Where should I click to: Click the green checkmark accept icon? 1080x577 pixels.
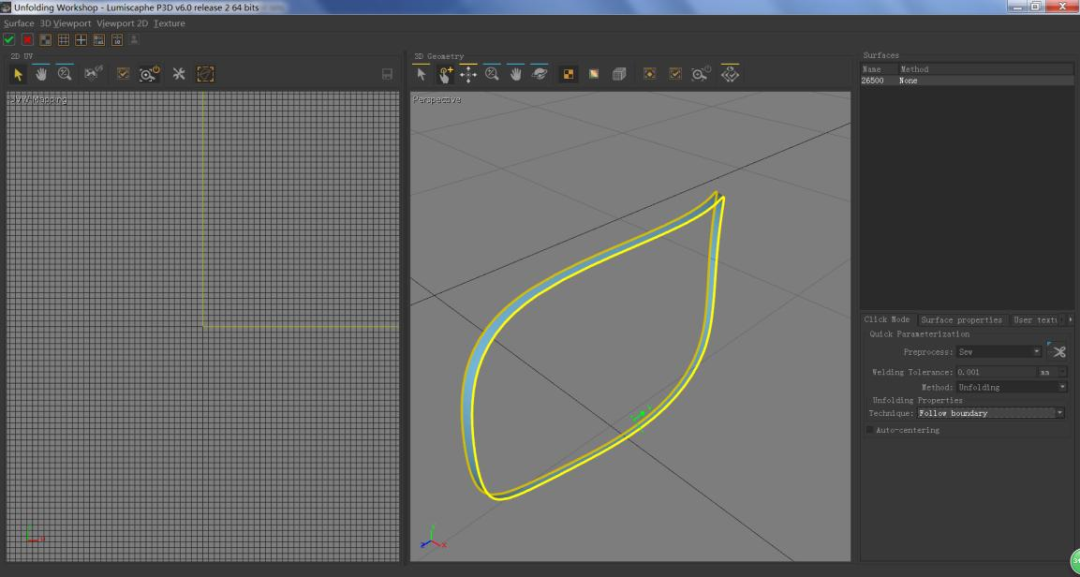[10, 40]
